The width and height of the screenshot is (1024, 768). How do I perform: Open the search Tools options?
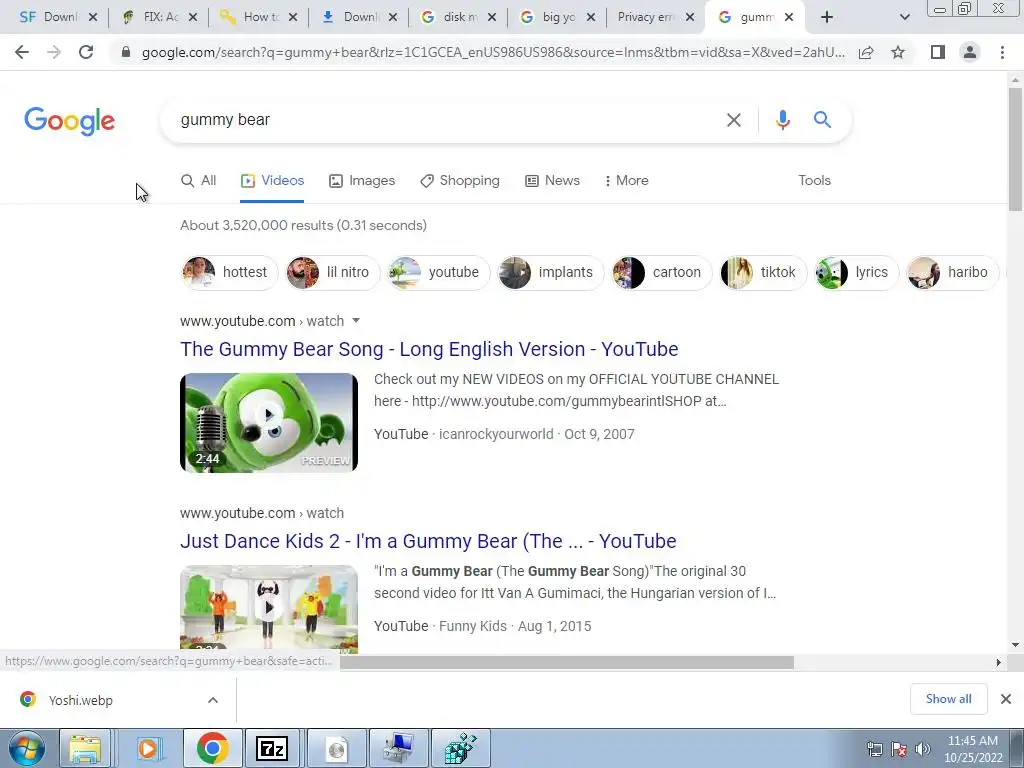point(814,181)
